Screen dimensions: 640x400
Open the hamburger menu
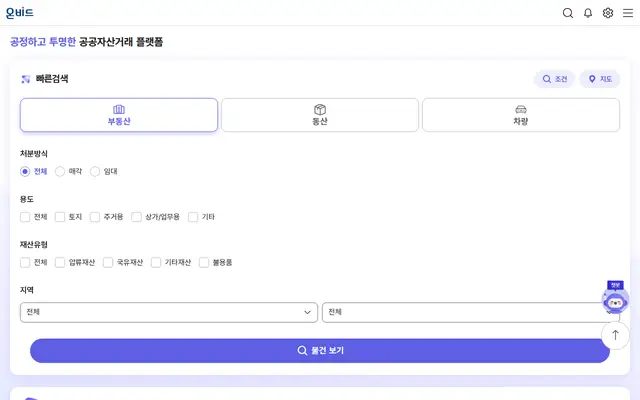pos(628,13)
